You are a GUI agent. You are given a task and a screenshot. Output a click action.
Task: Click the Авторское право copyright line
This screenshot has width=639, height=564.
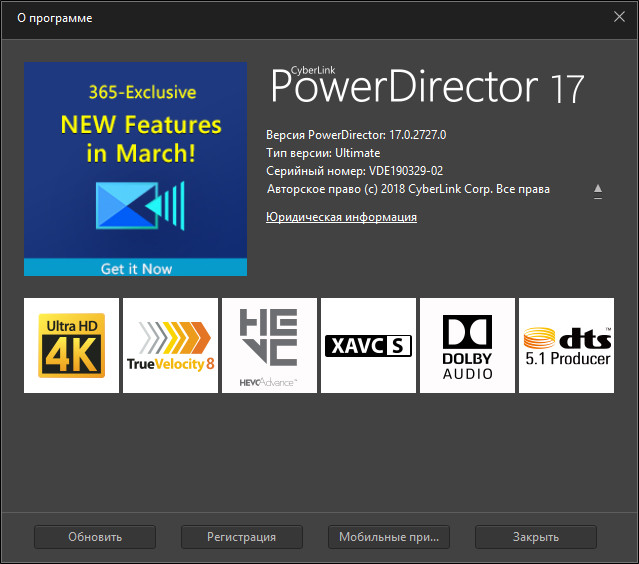pos(407,188)
